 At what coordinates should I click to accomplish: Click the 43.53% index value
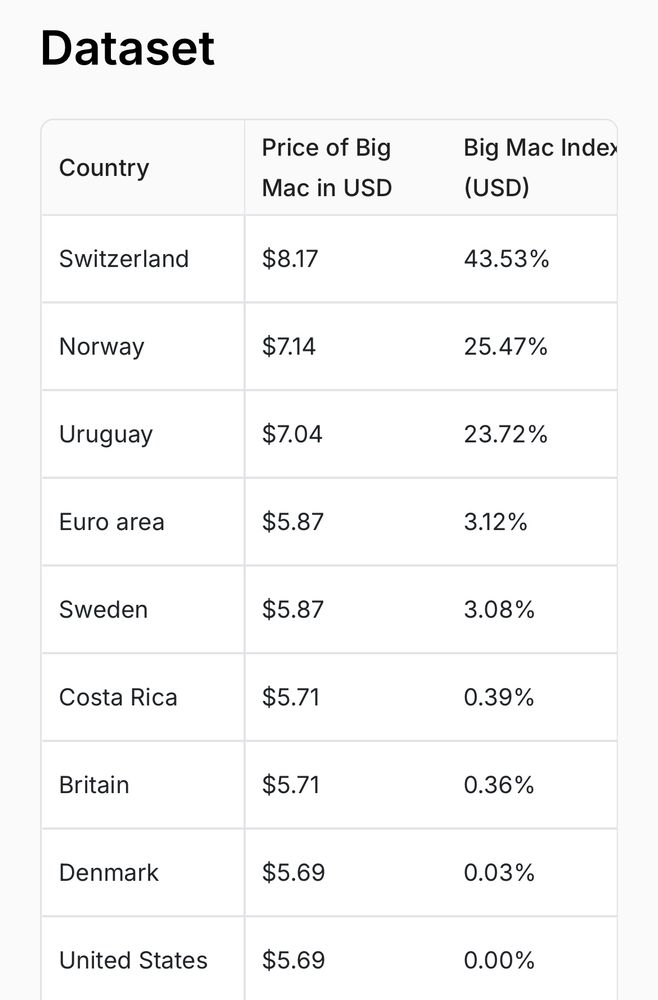coord(506,259)
